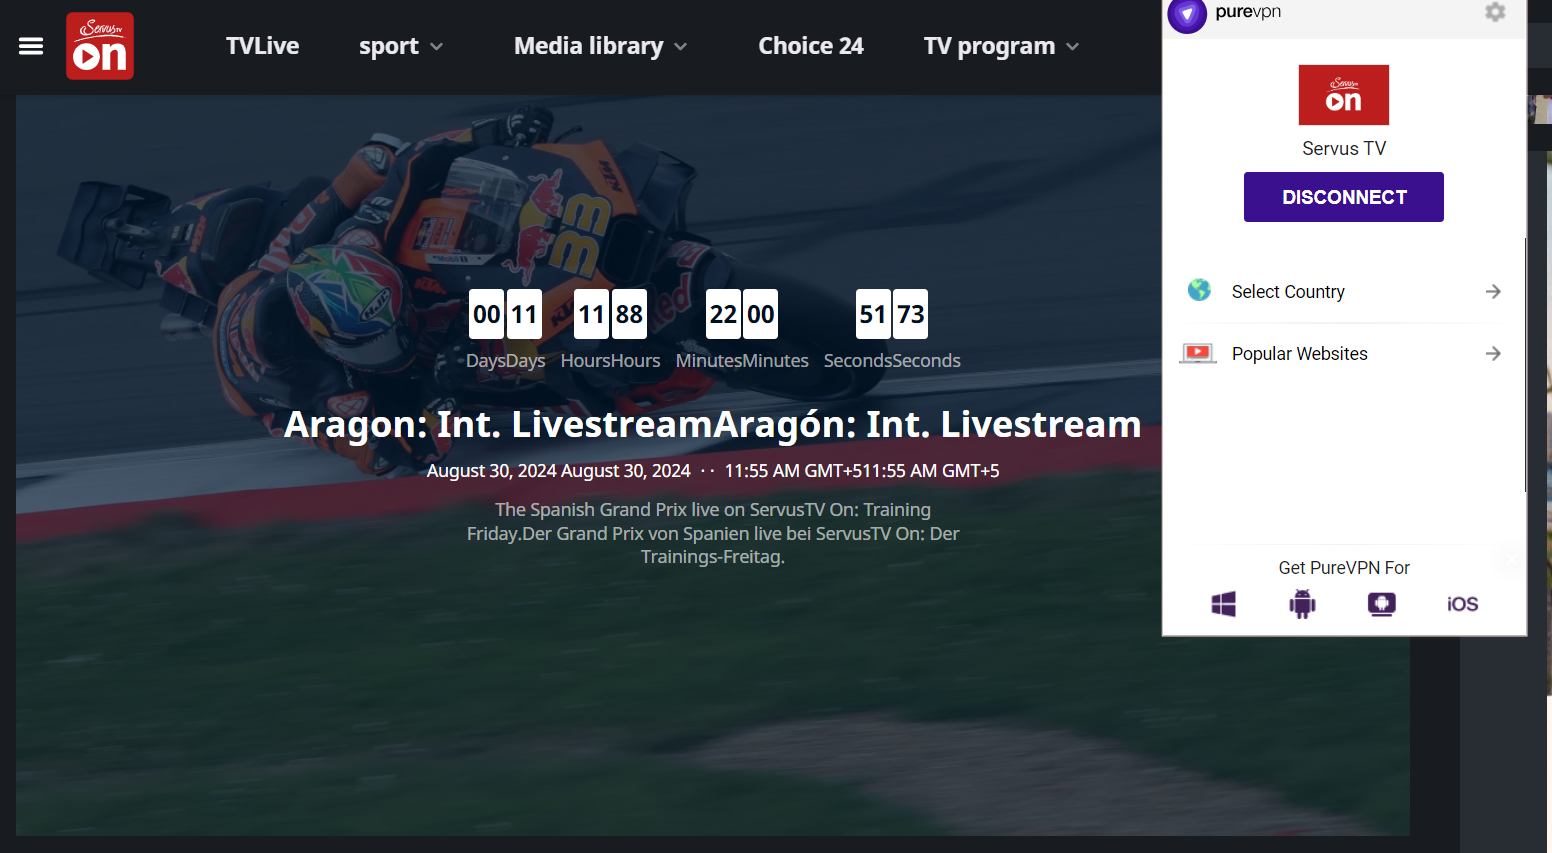Viewport: 1552px width, 853px height.
Task: Open PureVPN settings gear
Action: pos(1495,12)
